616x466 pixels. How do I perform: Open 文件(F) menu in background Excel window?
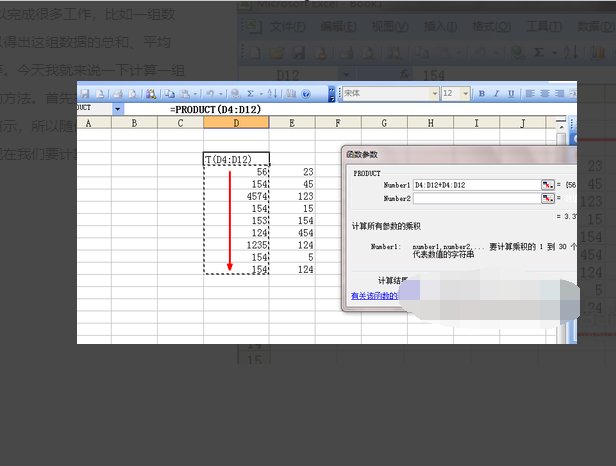[x=287, y=27]
